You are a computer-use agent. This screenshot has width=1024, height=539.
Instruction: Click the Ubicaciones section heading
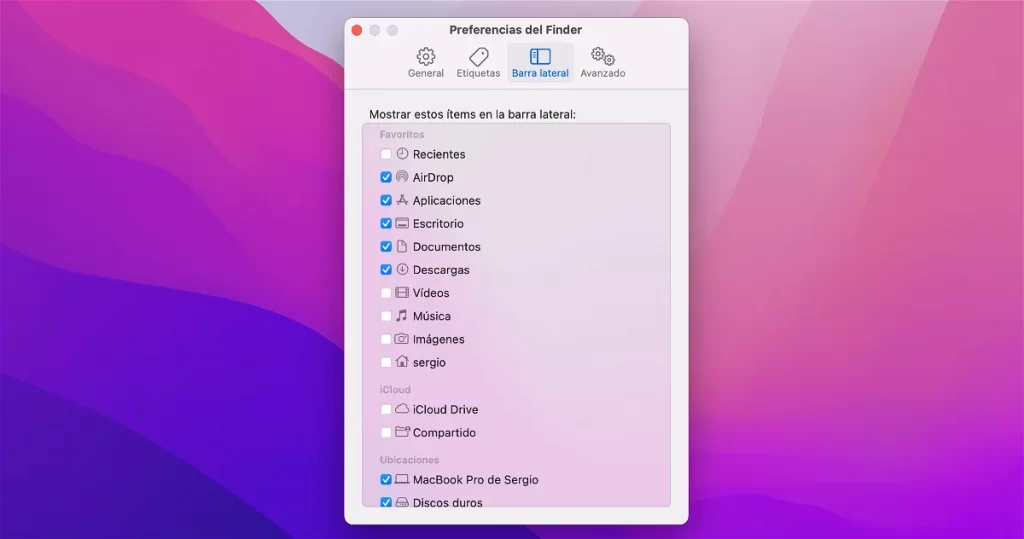click(x=409, y=459)
